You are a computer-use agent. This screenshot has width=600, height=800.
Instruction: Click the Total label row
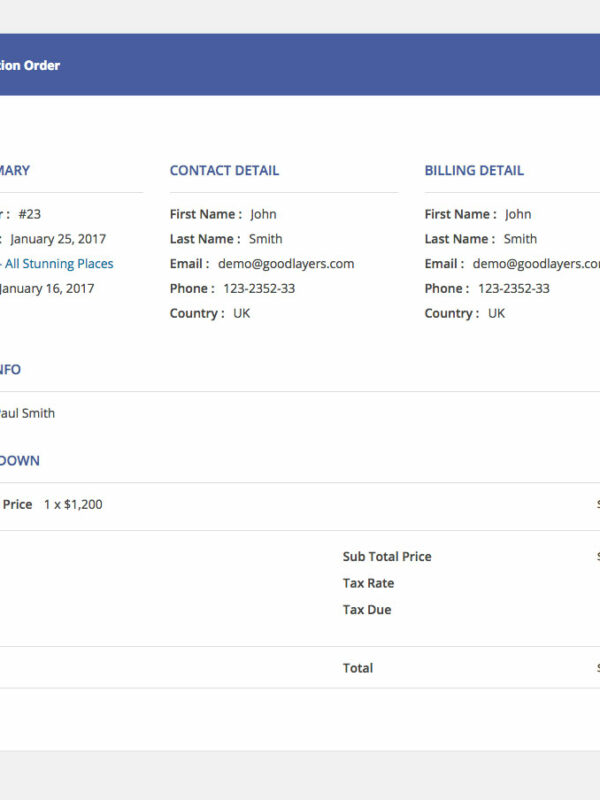tap(358, 668)
